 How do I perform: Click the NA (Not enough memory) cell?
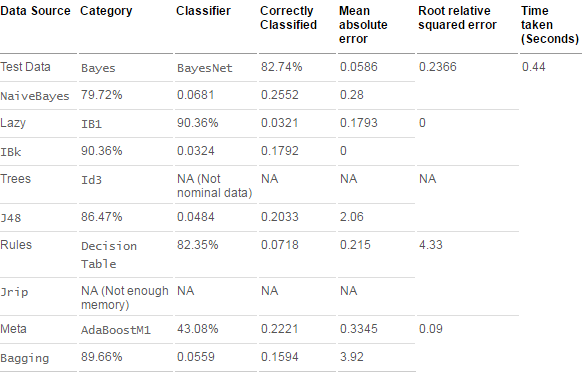pyautogui.click(x=125, y=298)
